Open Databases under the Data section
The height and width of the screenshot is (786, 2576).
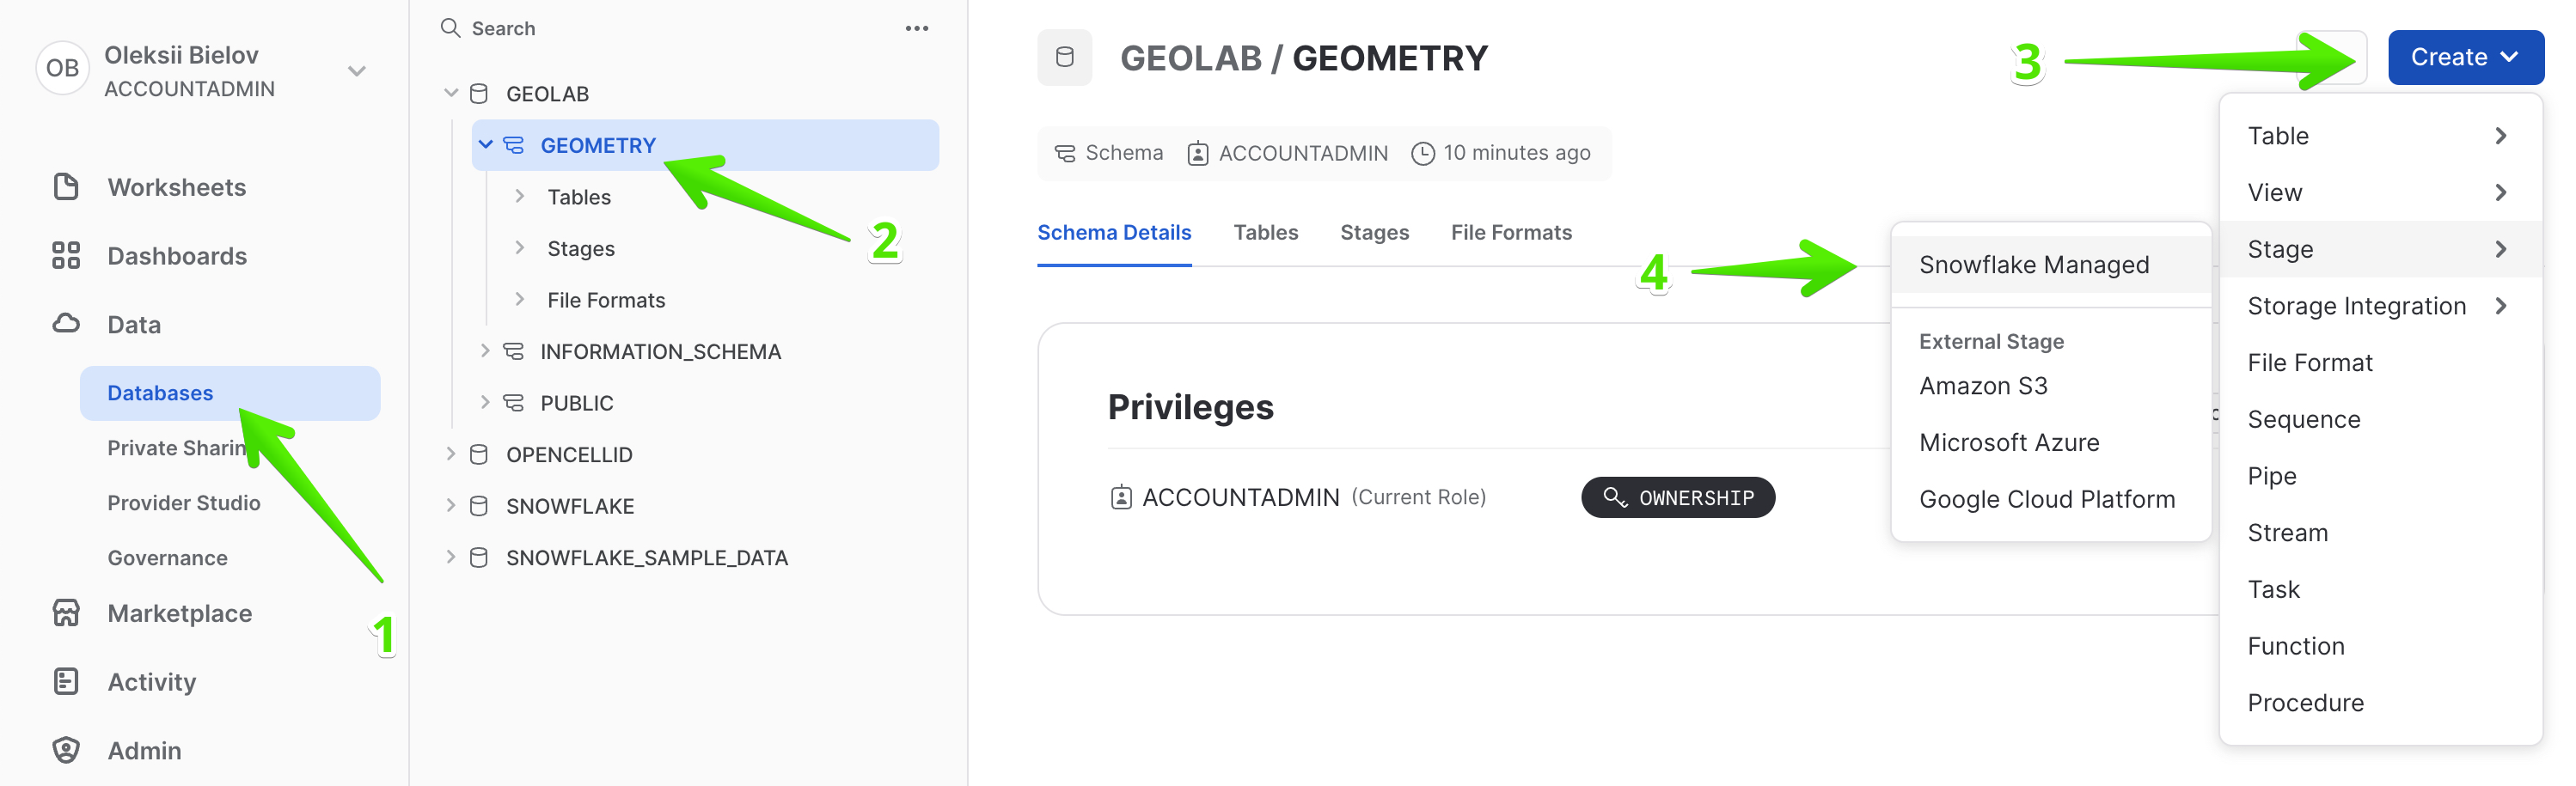(x=160, y=392)
